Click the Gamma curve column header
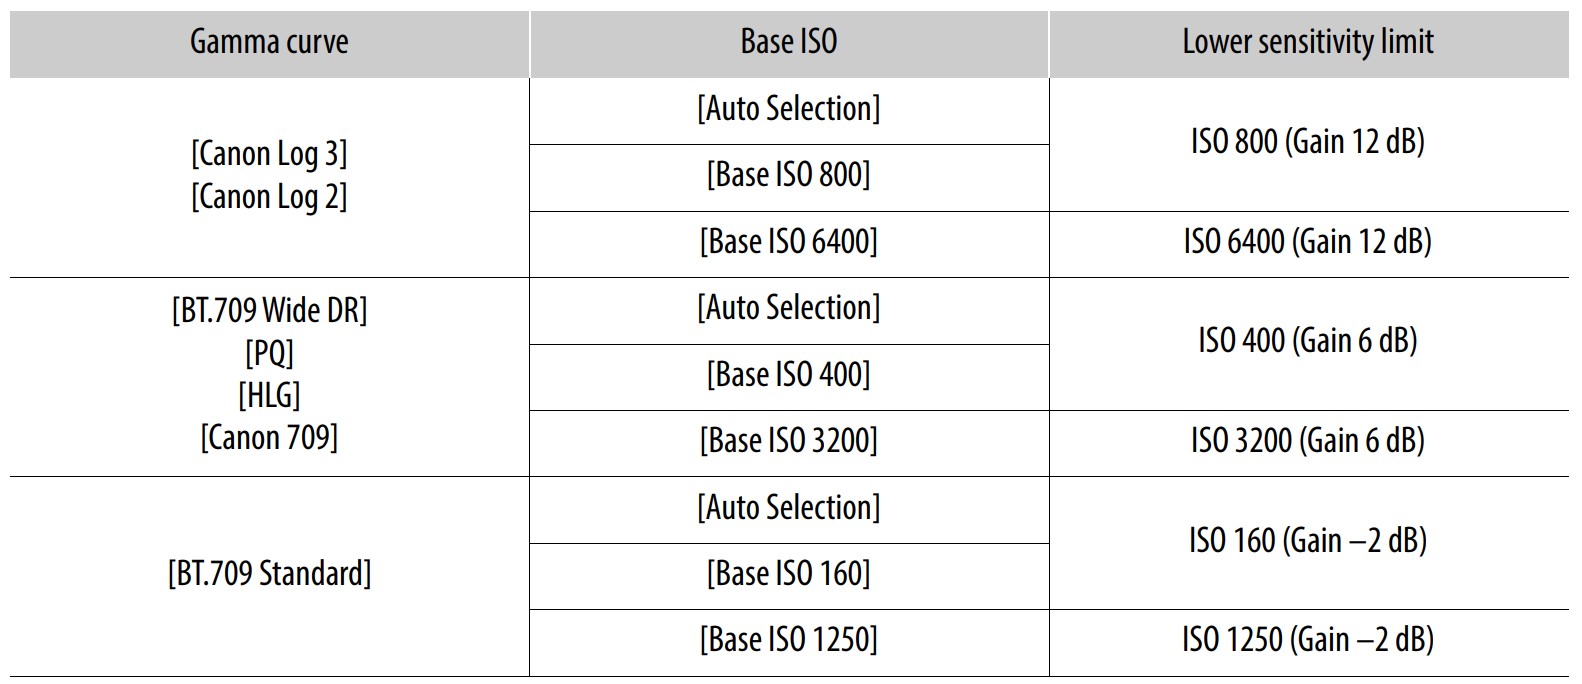 click(269, 42)
